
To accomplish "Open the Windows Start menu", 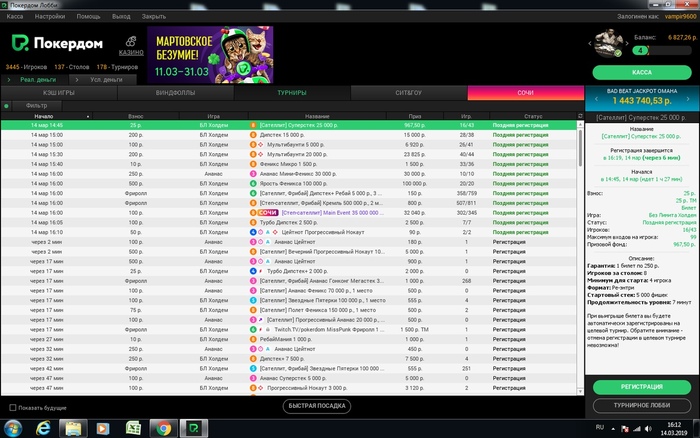I will pyautogui.click(x=12, y=429).
